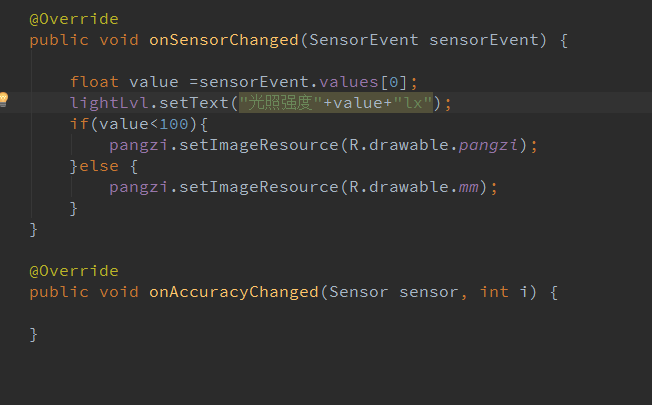
Task: Click the first @Override annotation
Action: [74, 19]
